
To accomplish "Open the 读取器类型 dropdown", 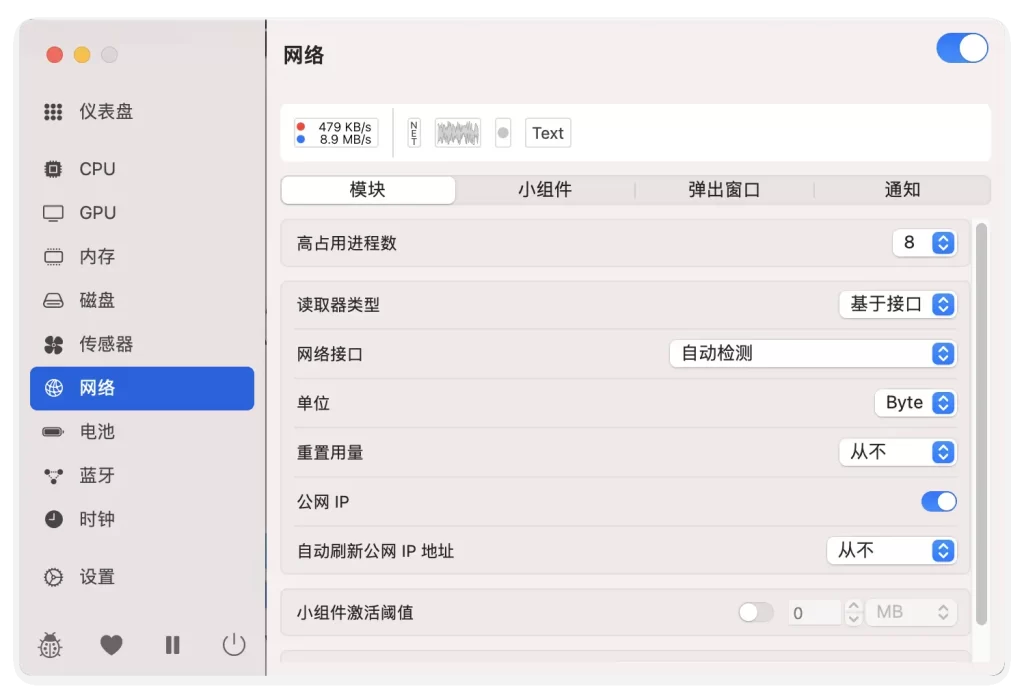I will [897, 304].
